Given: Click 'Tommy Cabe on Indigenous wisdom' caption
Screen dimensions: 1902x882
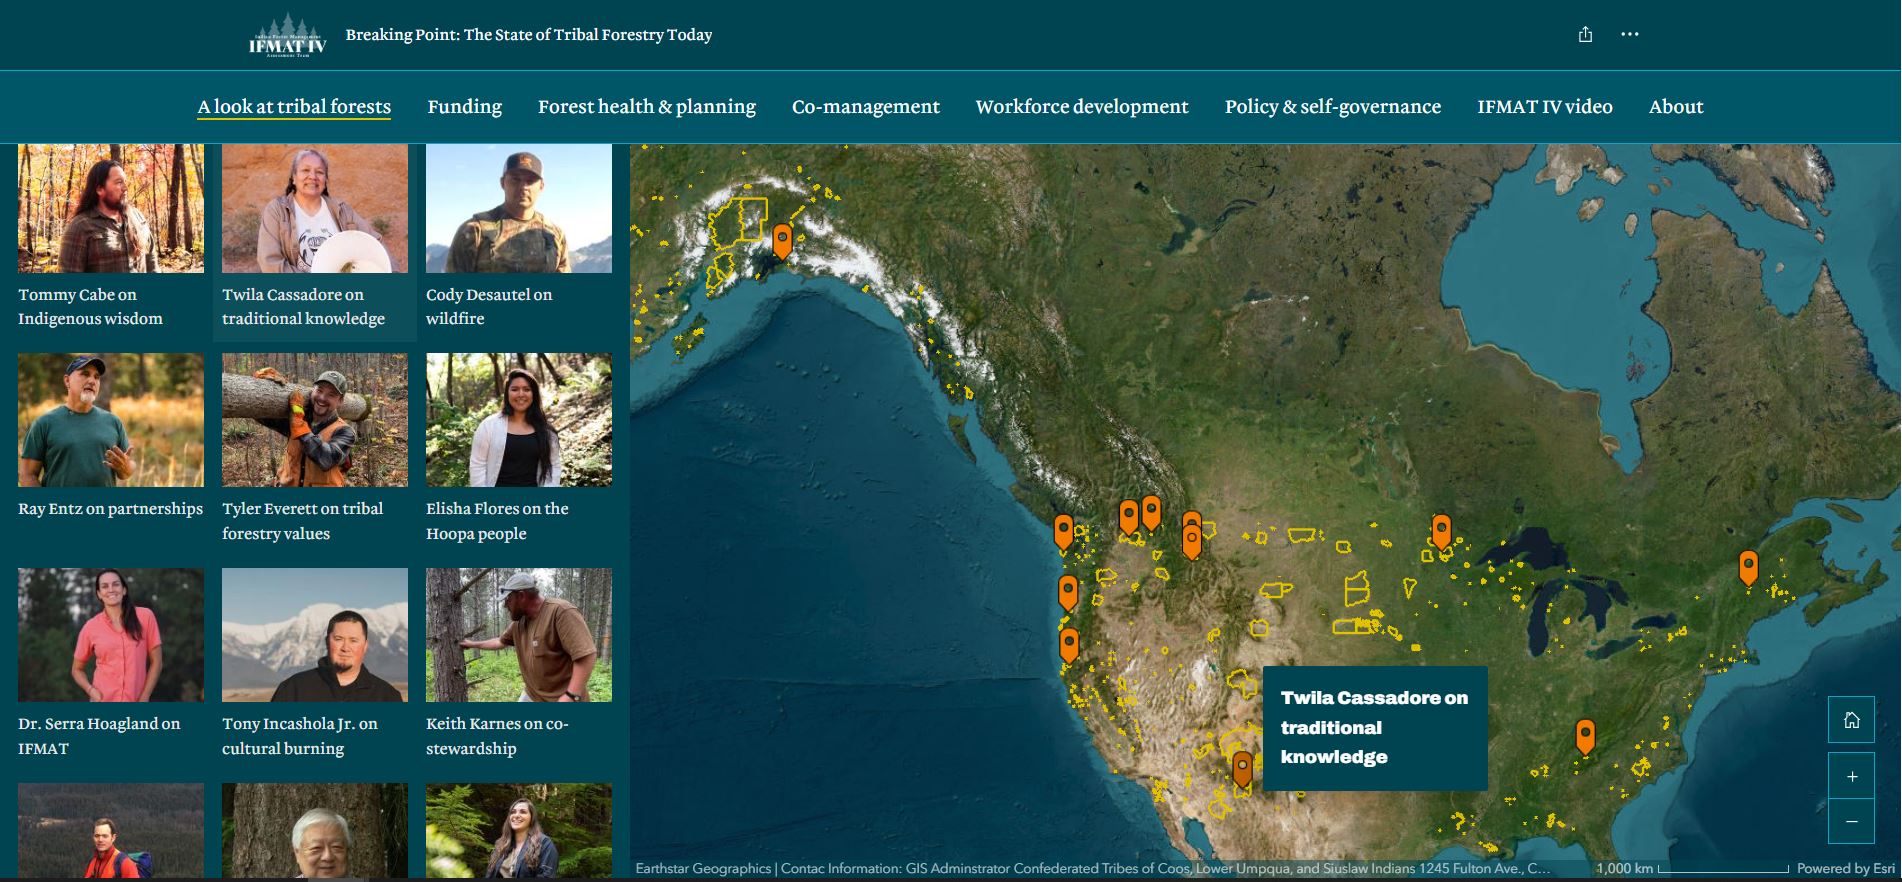Looking at the screenshot, I should click(90, 307).
